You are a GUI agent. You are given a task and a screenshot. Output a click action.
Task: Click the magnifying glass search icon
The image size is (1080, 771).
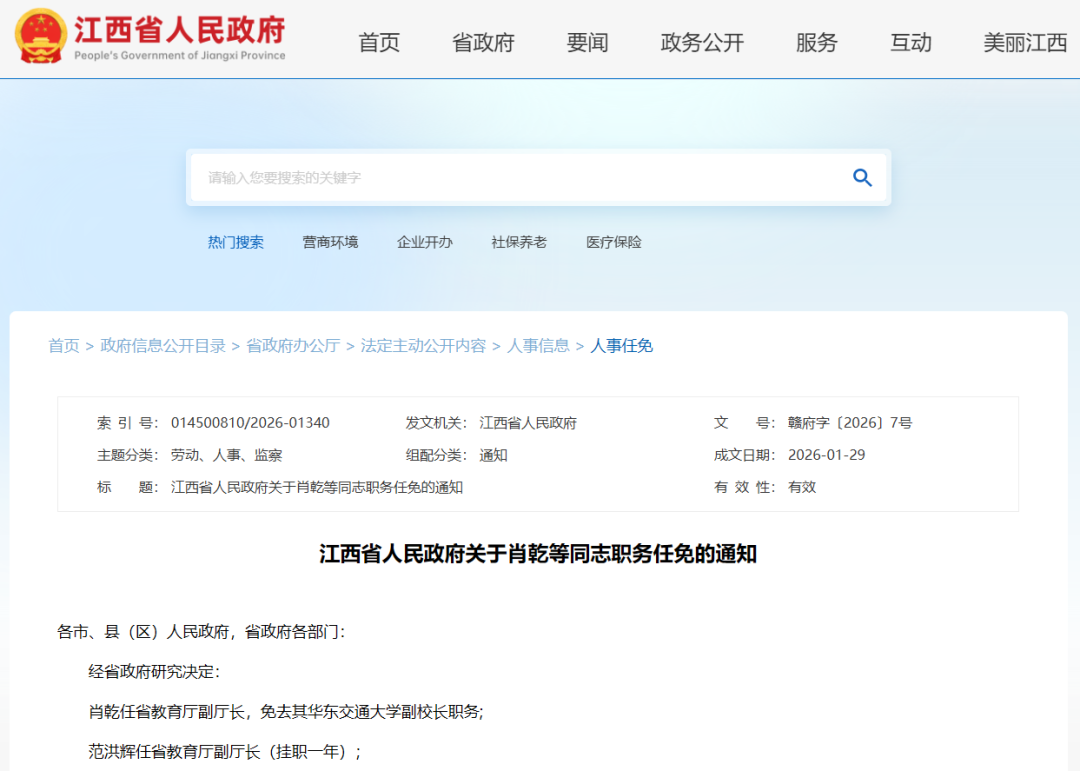tap(862, 178)
